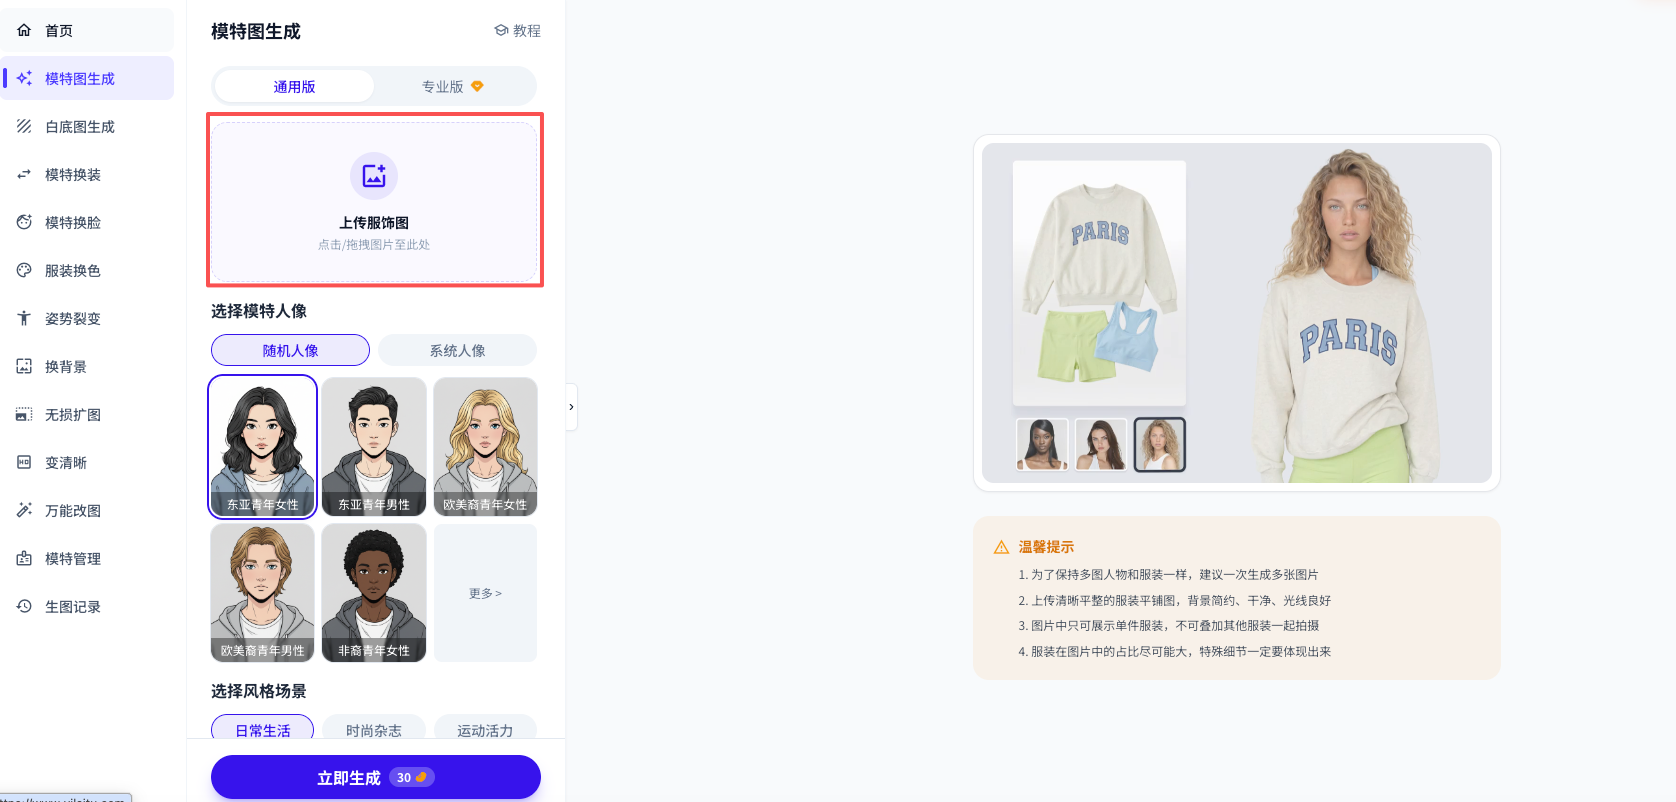Click the expand icon for 无损扩图
This screenshot has width=1676, height=802.
(24, 414)
